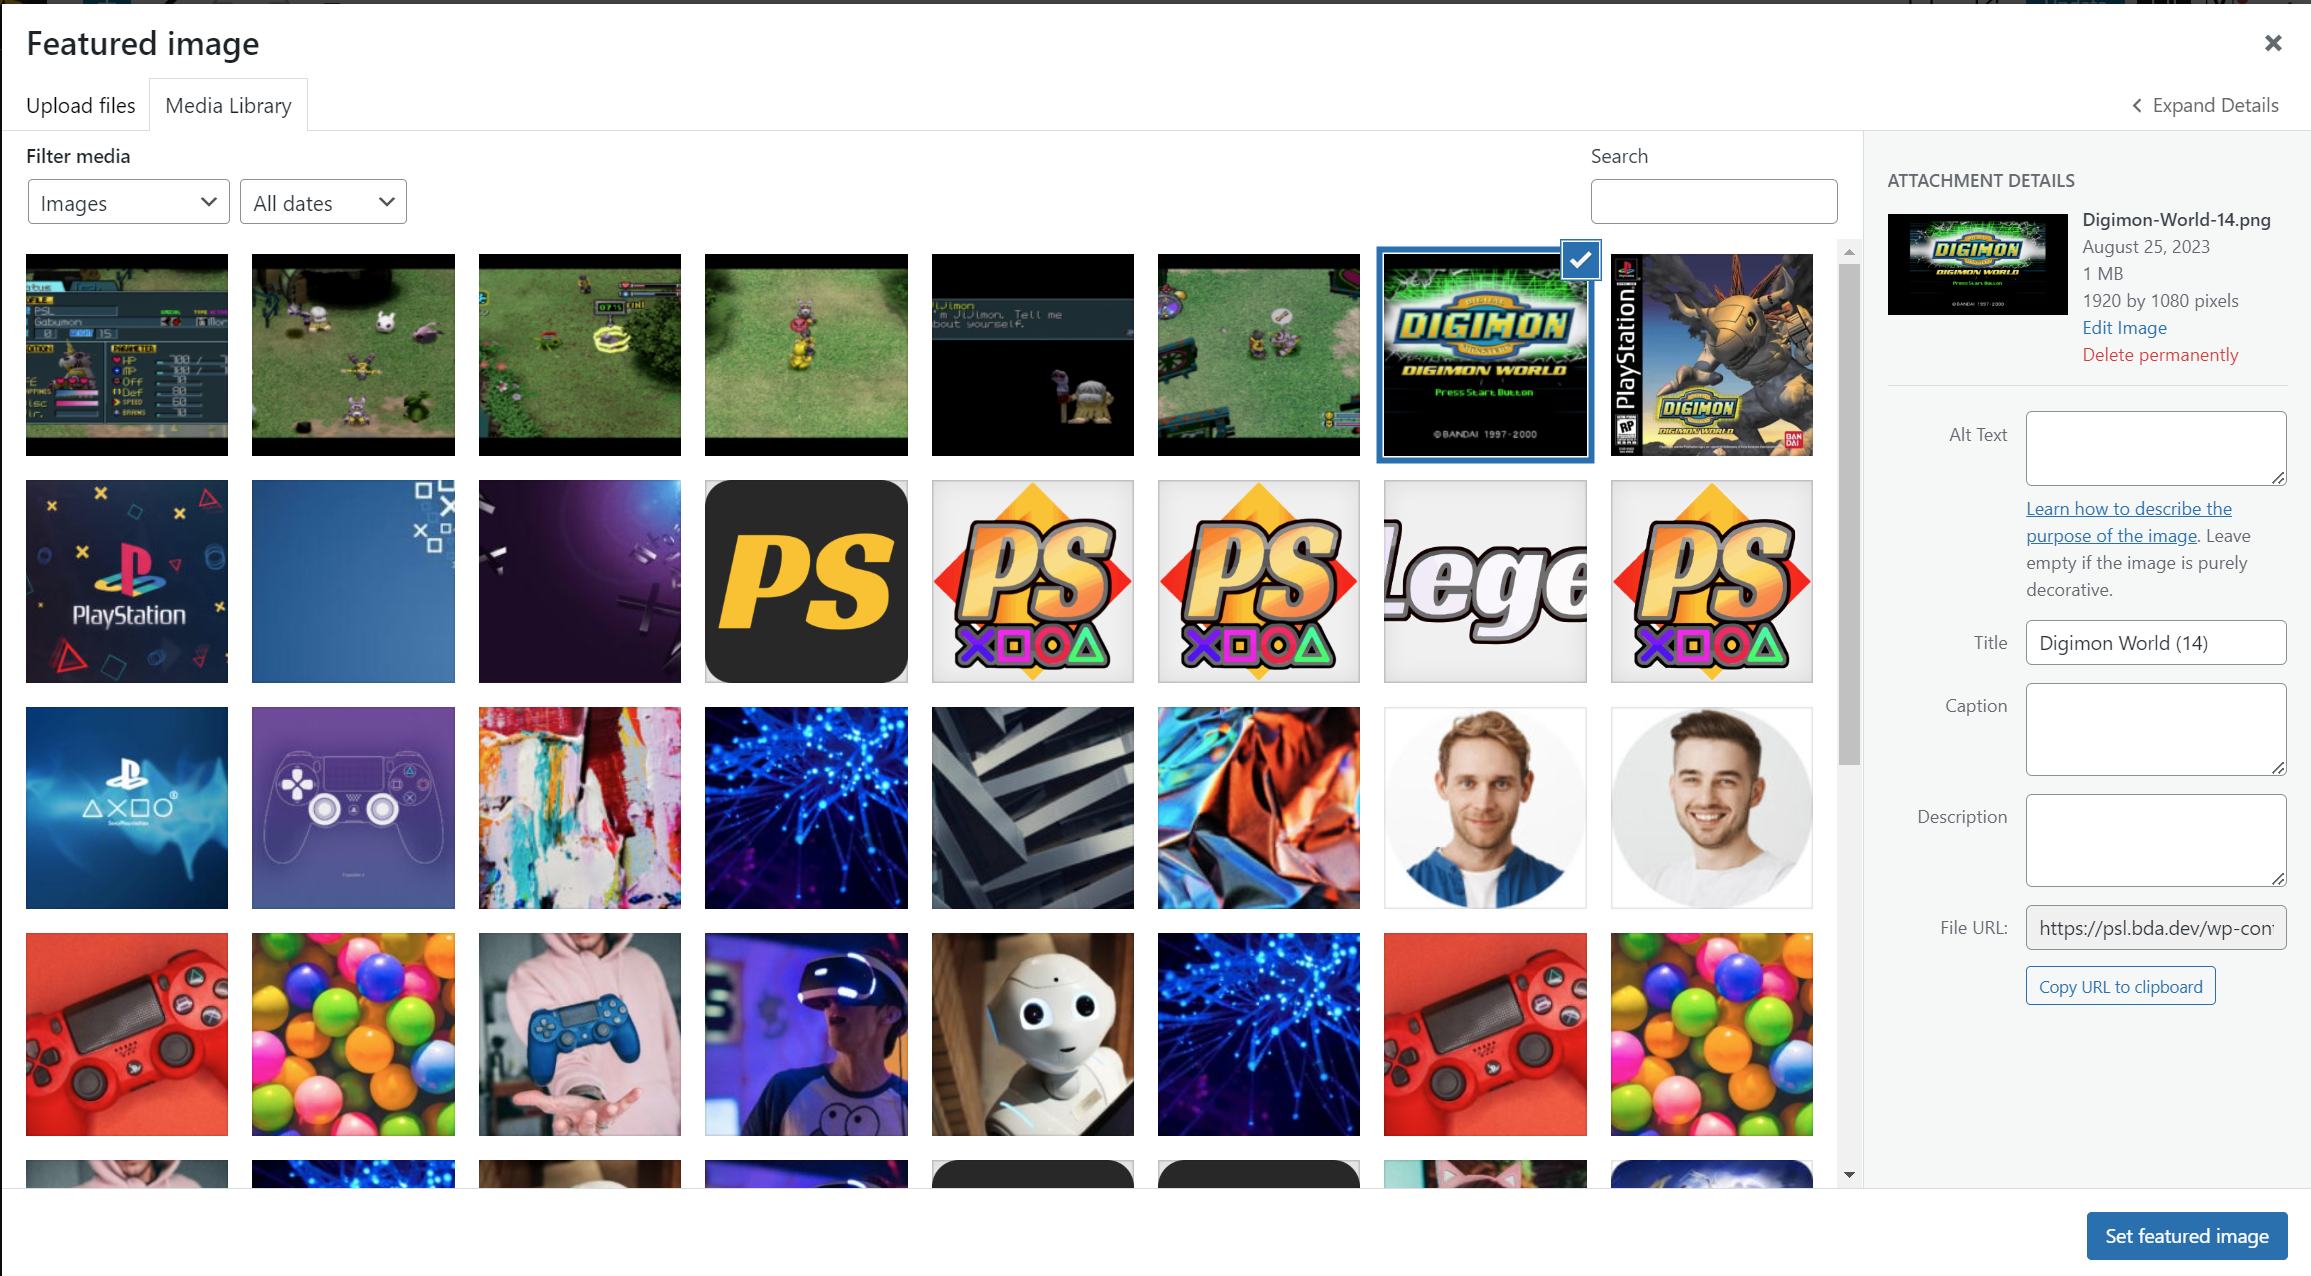Click the Set featured image button
Viewport: 2311px width, 1276px height.
pos(2186,1235)
